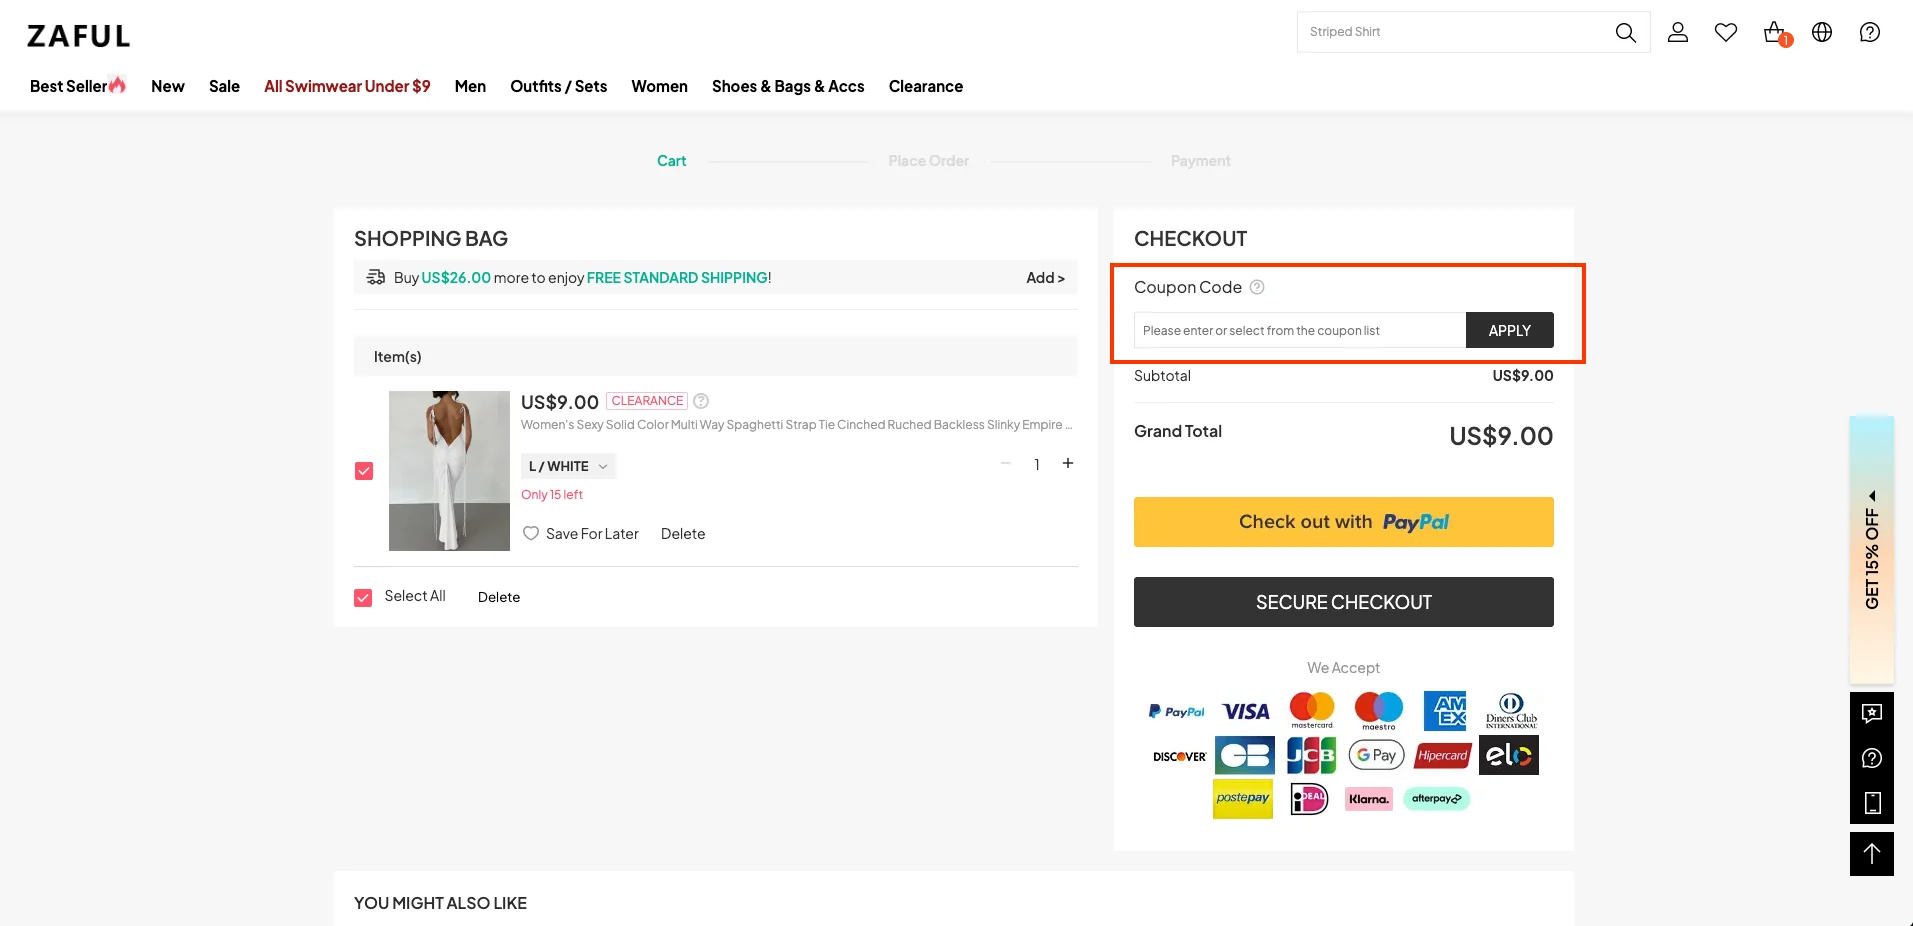Click the Discover payment logo
The image size is (1913, 926).
[1180, 756]
